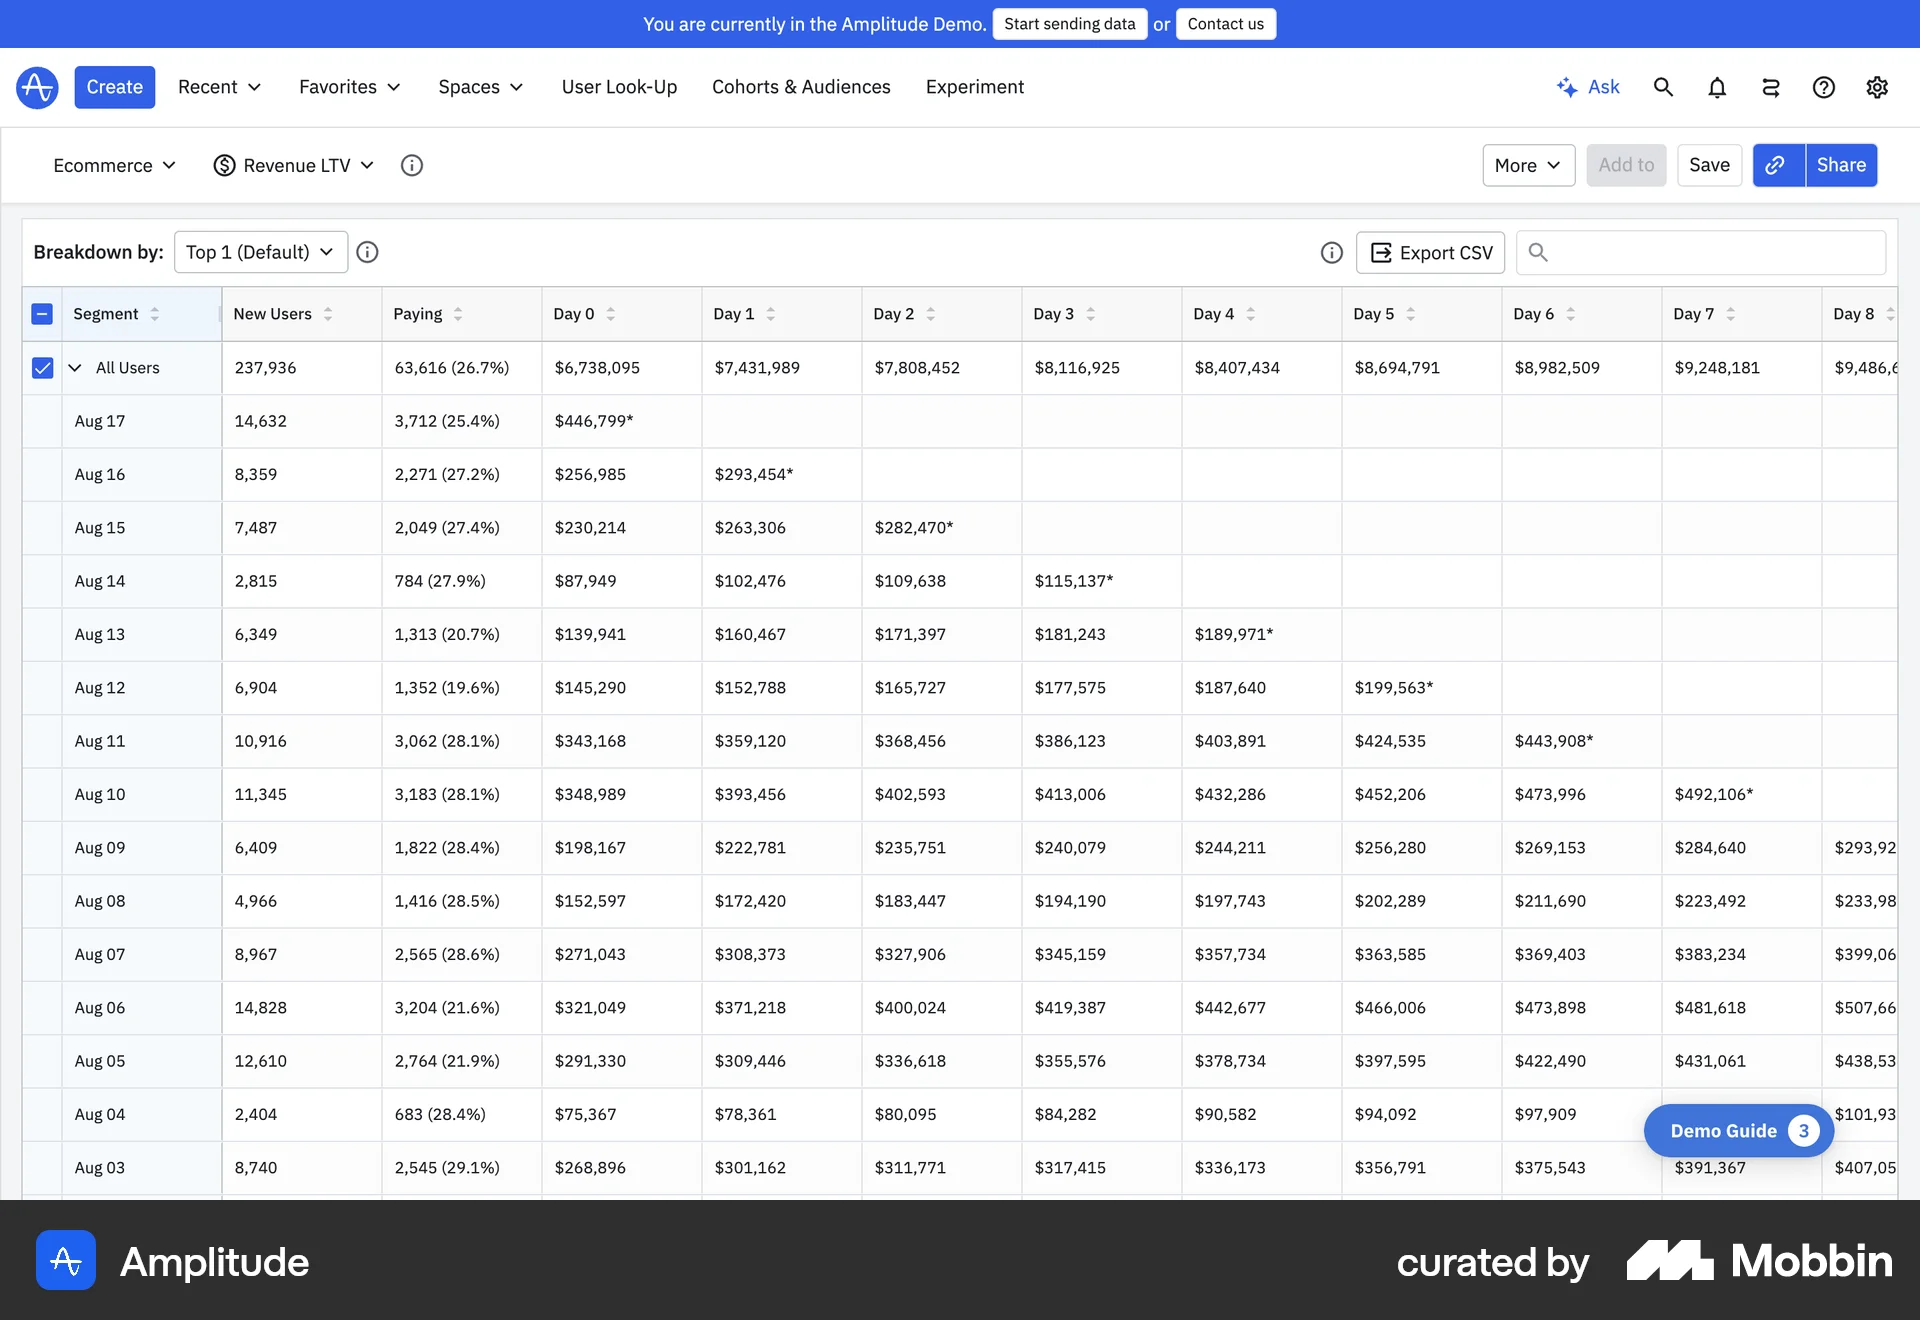This screenshot has height=1320, width=1920.
Task: Click the copy link icon button
Action: pyautogui.click(x=1776, y=165)
